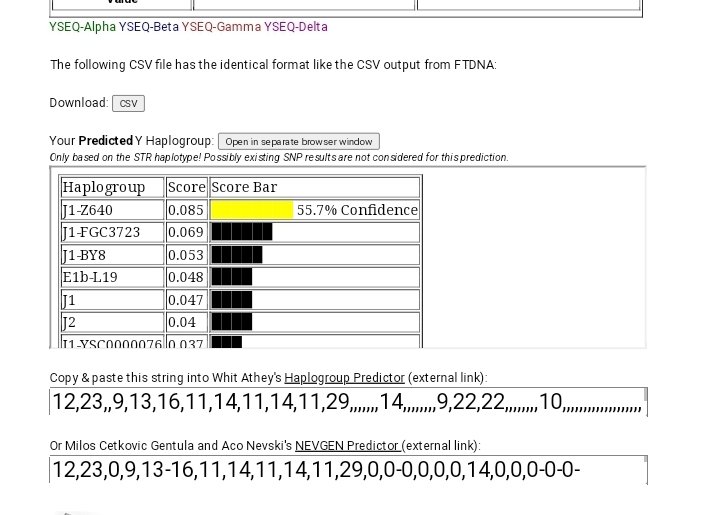Click the STR haplotype italic disclaimer text
Viewport: 719px width, 515px height.
279,157
